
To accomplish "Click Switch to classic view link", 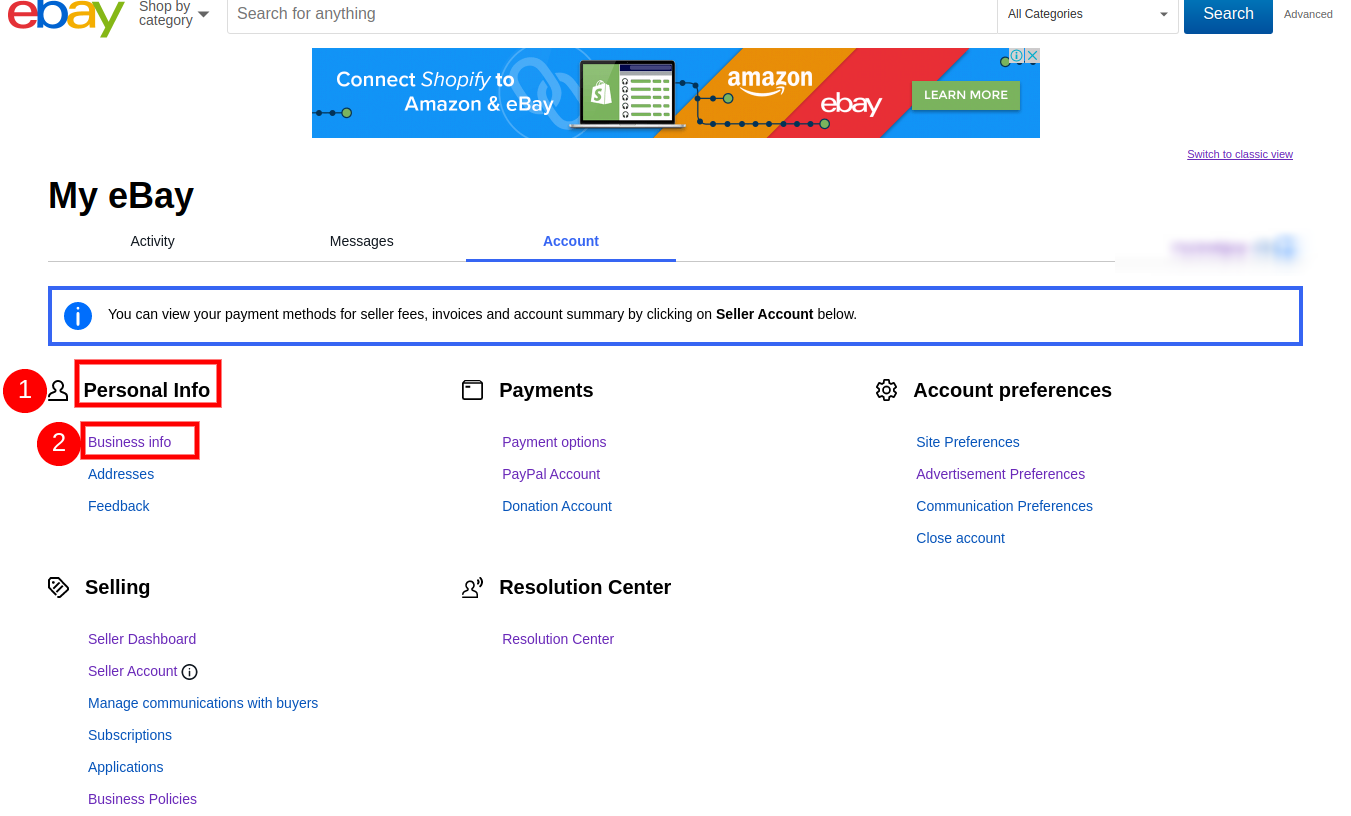I will click(1239, 154).
